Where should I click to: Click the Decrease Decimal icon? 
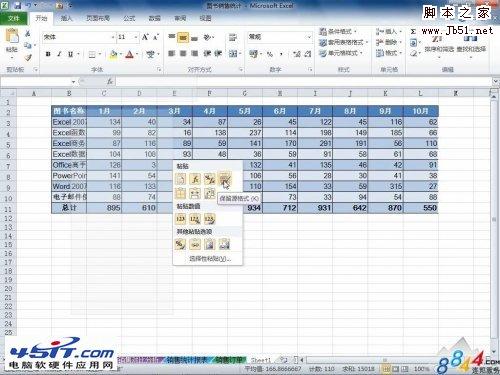pyautogui.click(x=308, y=54)
